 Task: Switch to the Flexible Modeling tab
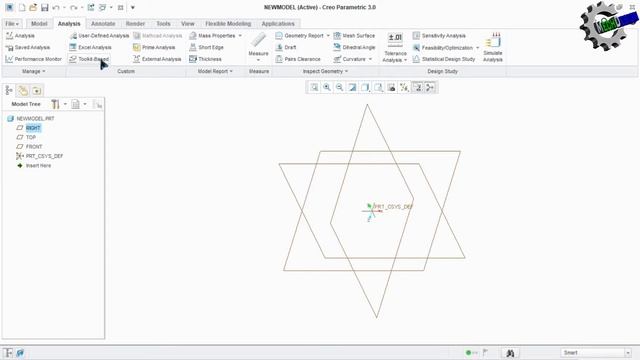[x=228, y=24]
